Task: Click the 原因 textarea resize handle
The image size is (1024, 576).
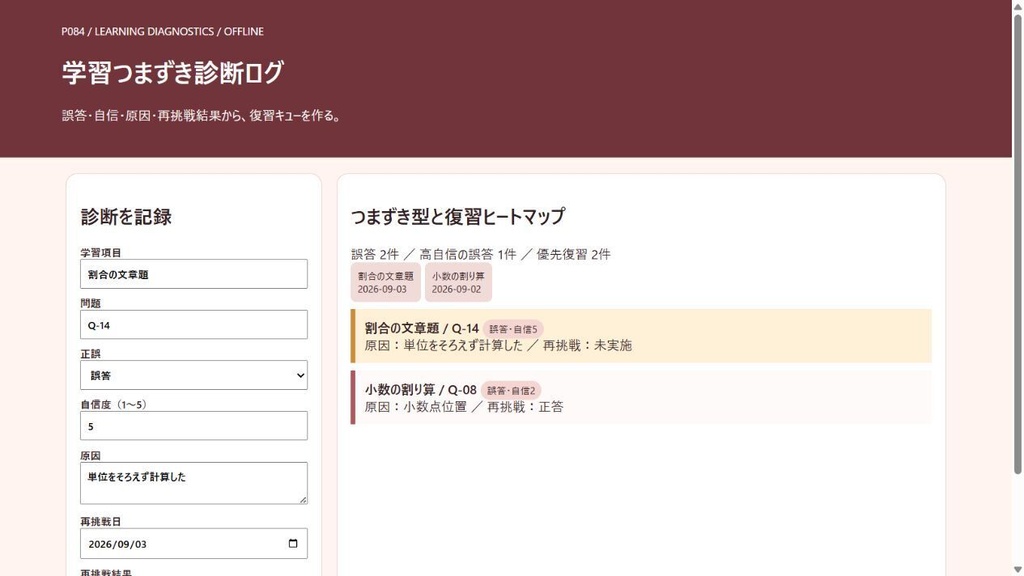Action: pyautogui.click(x=302, y=500)
